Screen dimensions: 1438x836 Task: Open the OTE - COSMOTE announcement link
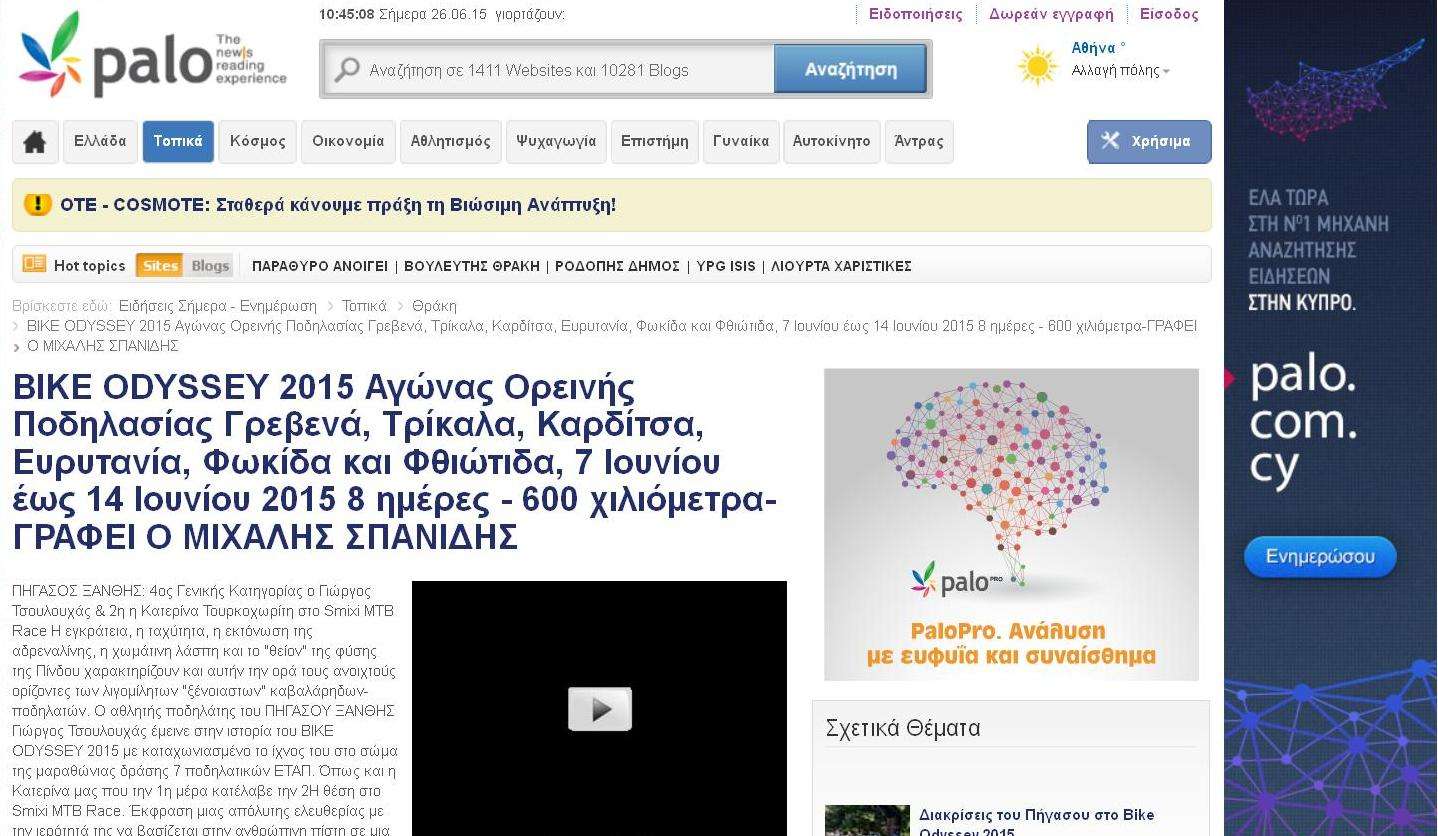click(338, 205)
